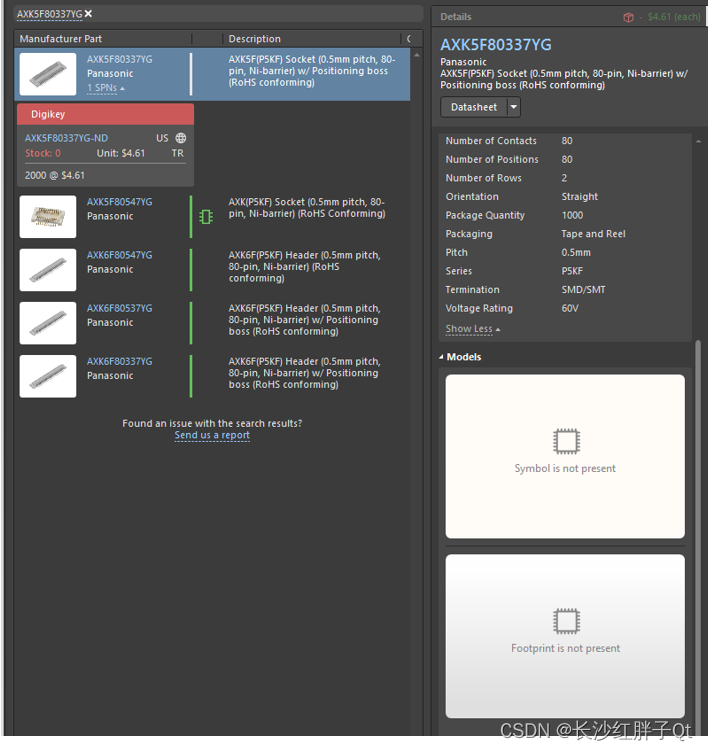
Task: Click the Footprint is not present chip icon
Action: (x=565, y=621)
